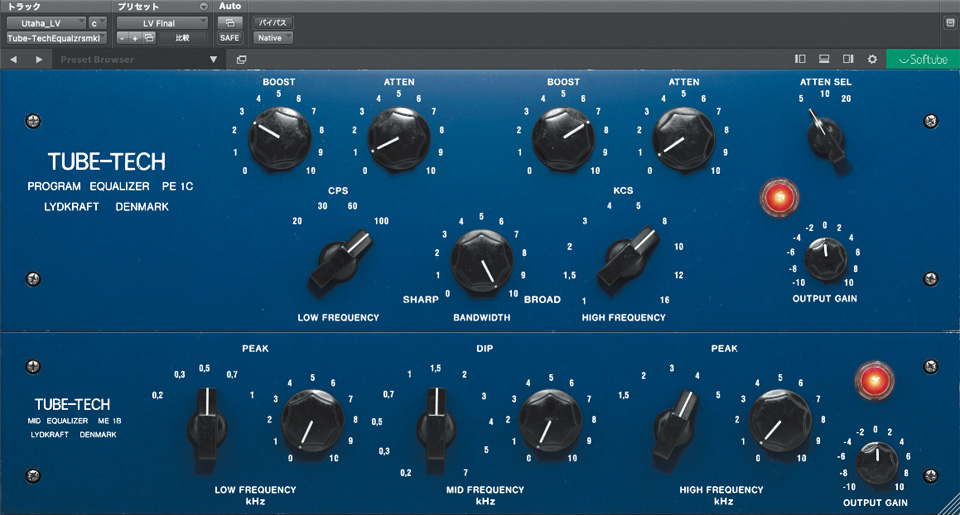Click the 'MID EQUALIZER ME 1B' label
960x515 pixels.
[x=75, y=421]
